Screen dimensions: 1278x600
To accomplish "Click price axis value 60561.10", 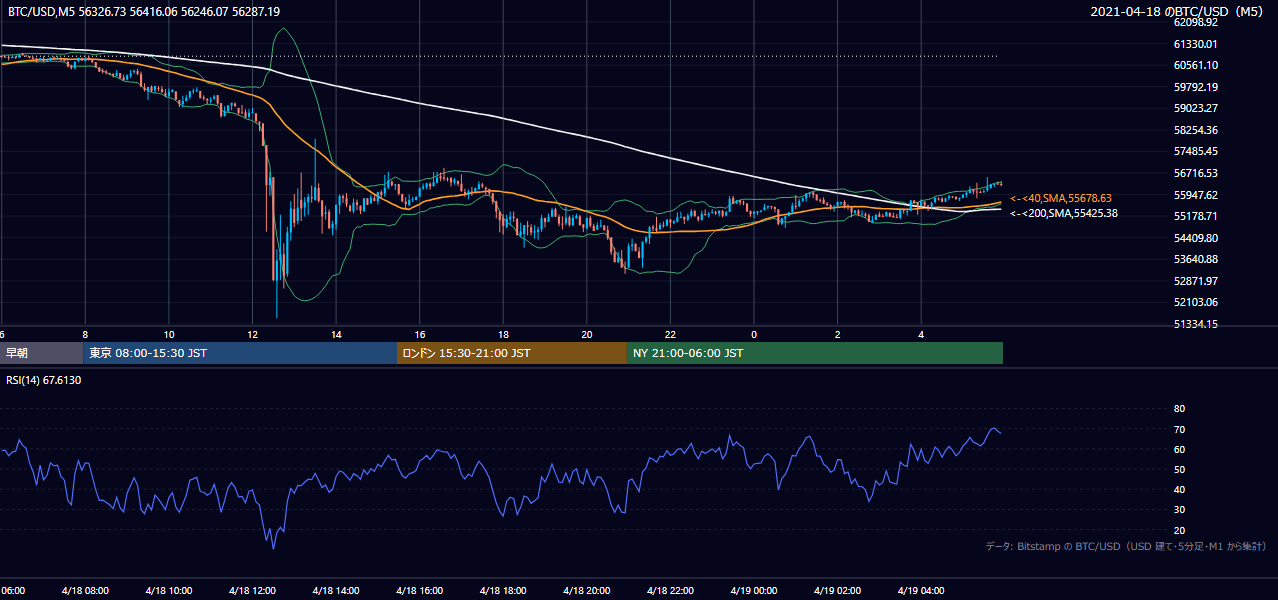I will (1195, 65).
